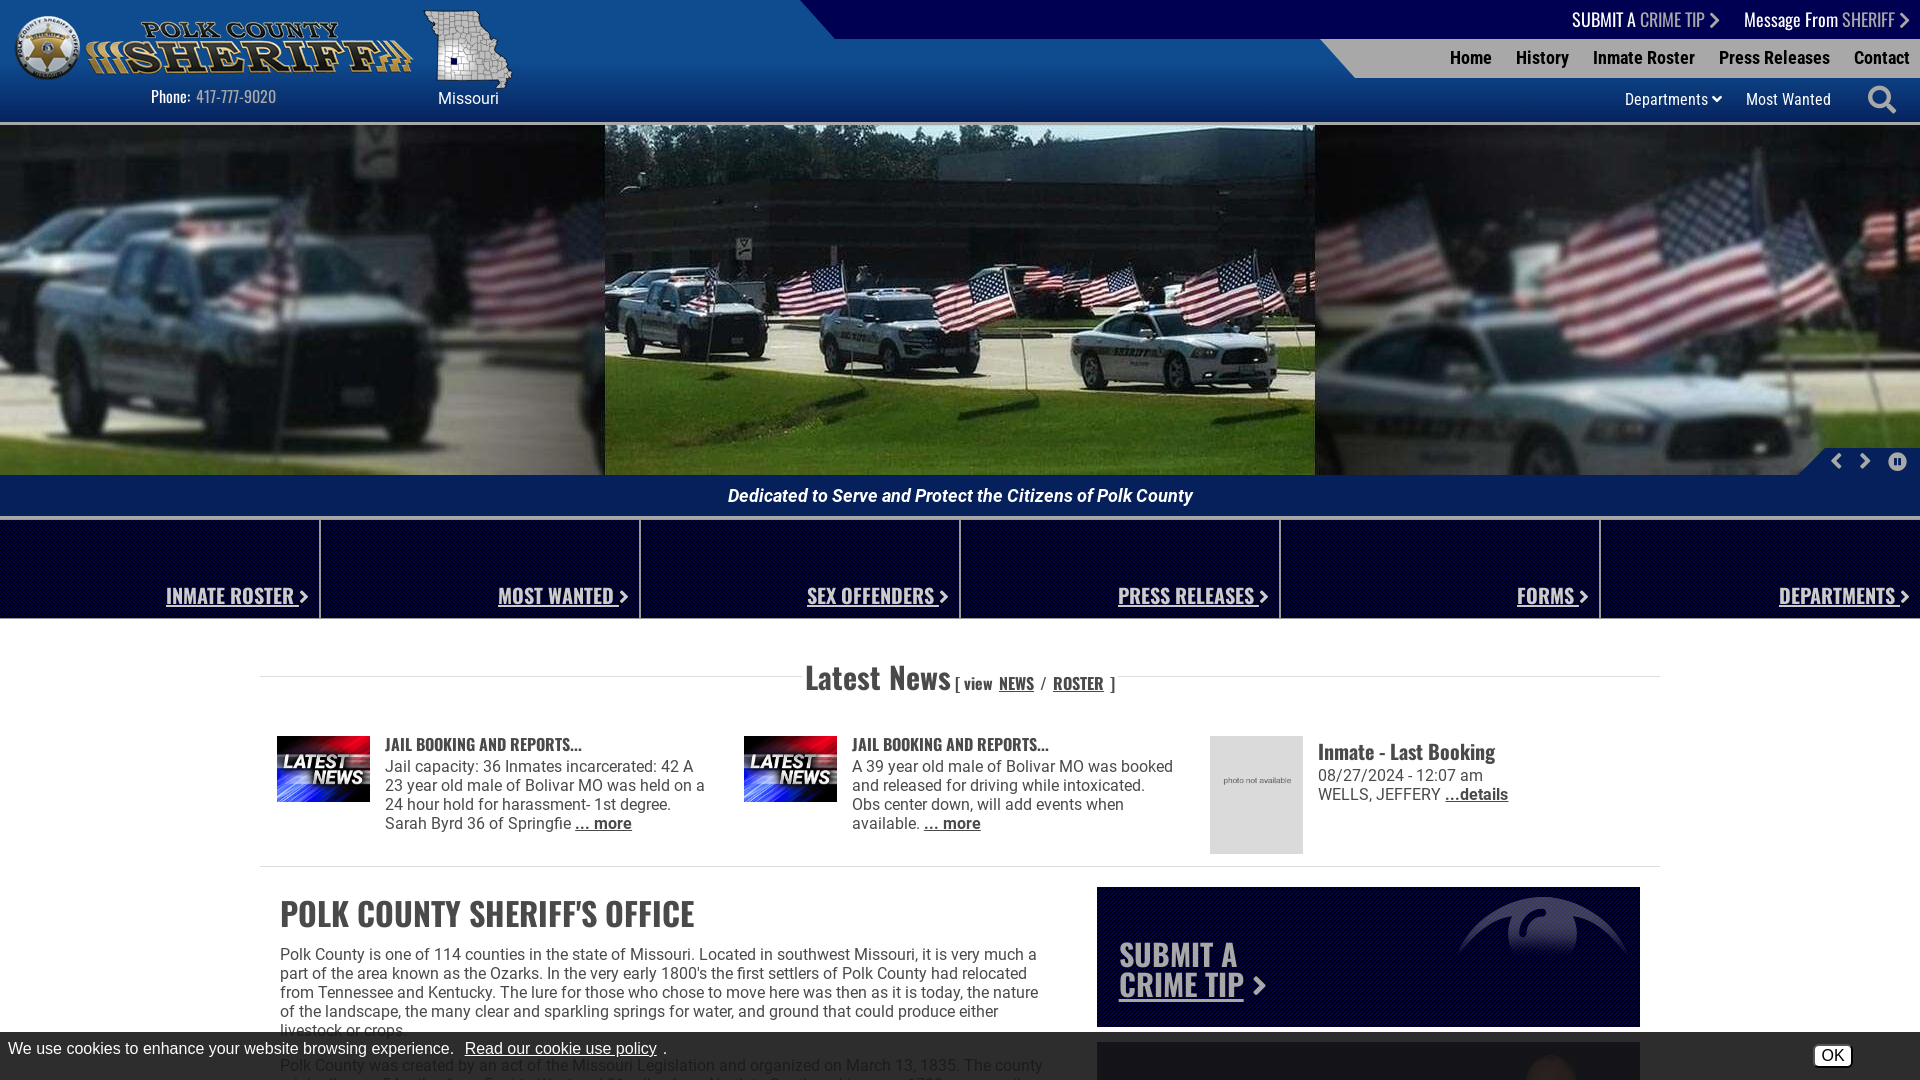Click the center slideshow patrol cars photo
Image resolution: width=1920 pixels, height=1080 pixels.
tap(960, 300)
